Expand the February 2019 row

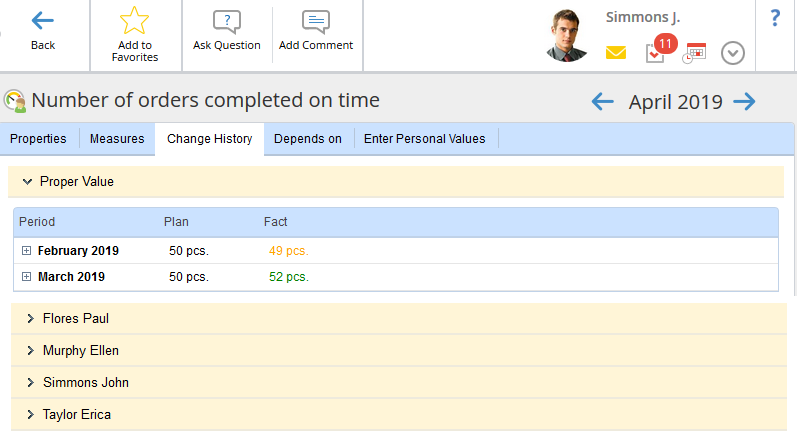(26, 251)
